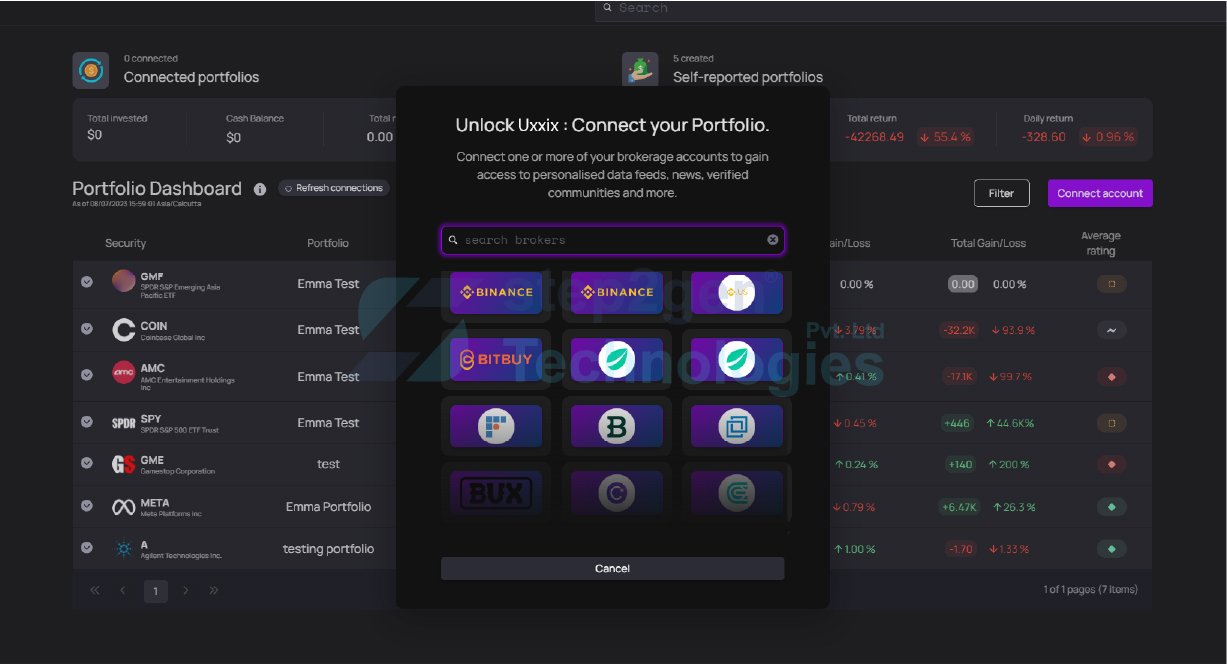Click the GameStop GME logo
Screen dimensions: 1227x664
(123, 464)
